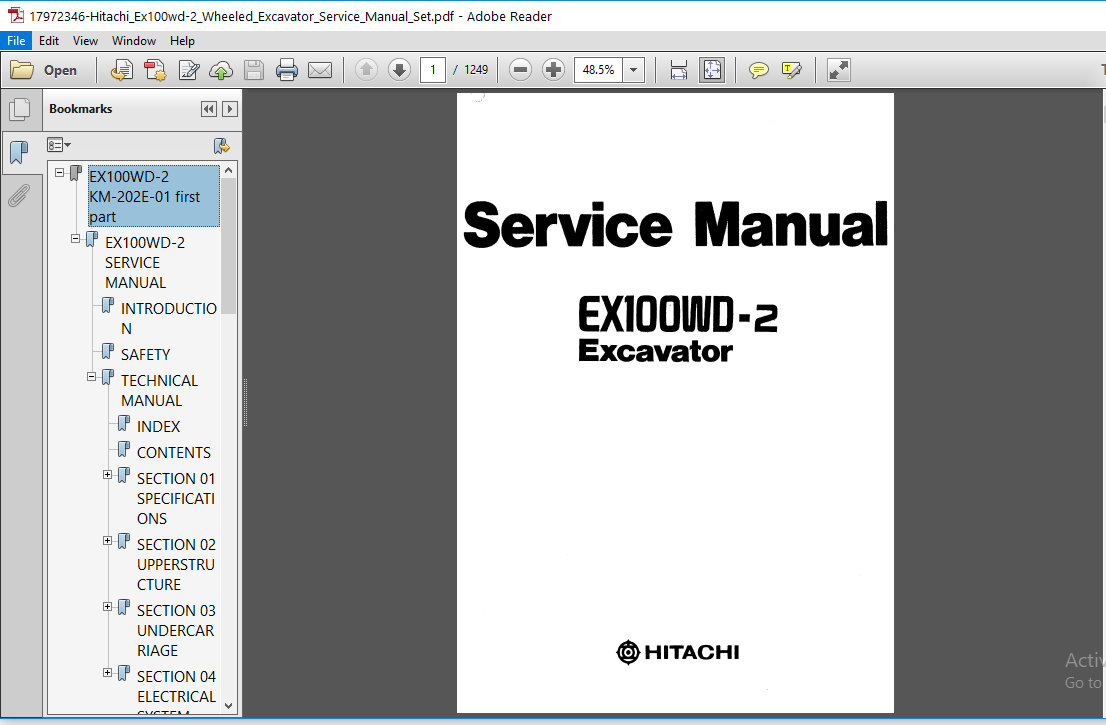The image size is (1106, 725).
Task: Open the bookmarks options menu
Action: point(59,145)
